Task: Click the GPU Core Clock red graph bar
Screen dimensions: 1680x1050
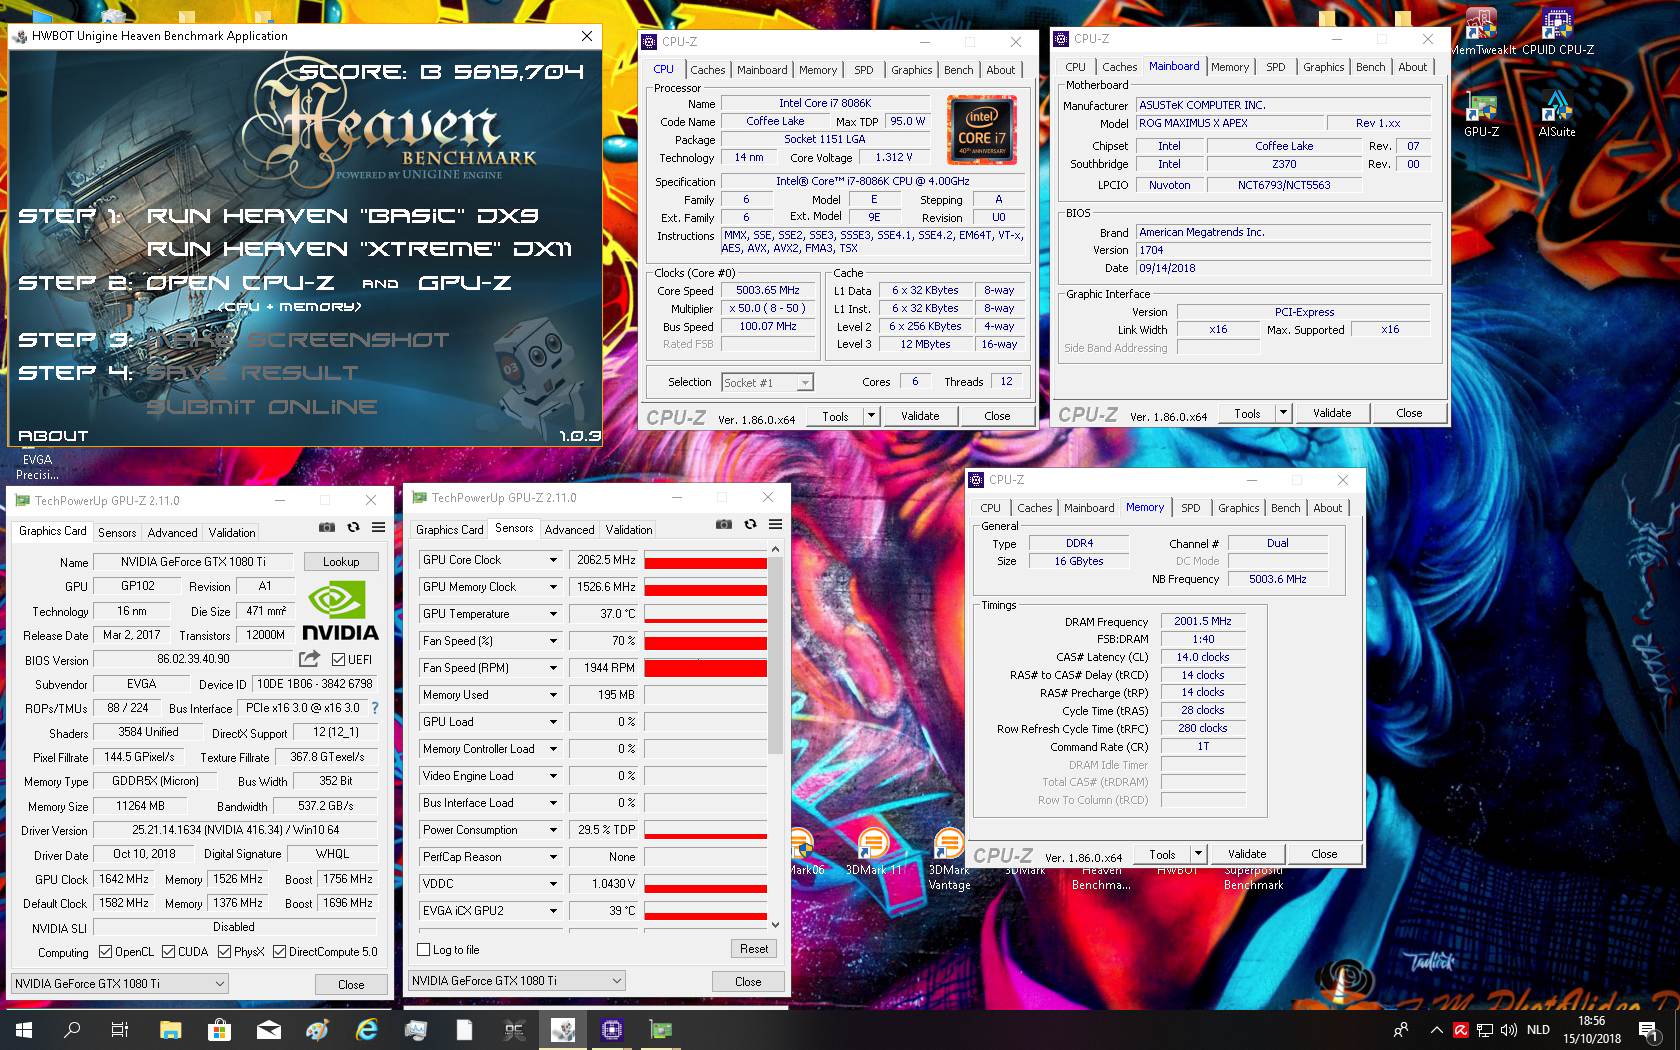Action: pos(705,563)
